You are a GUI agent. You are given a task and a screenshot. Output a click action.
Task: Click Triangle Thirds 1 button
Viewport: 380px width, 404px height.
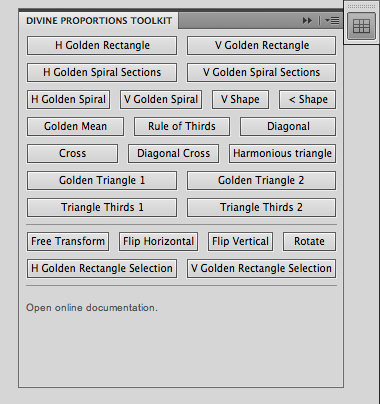[x=102, y=207]
